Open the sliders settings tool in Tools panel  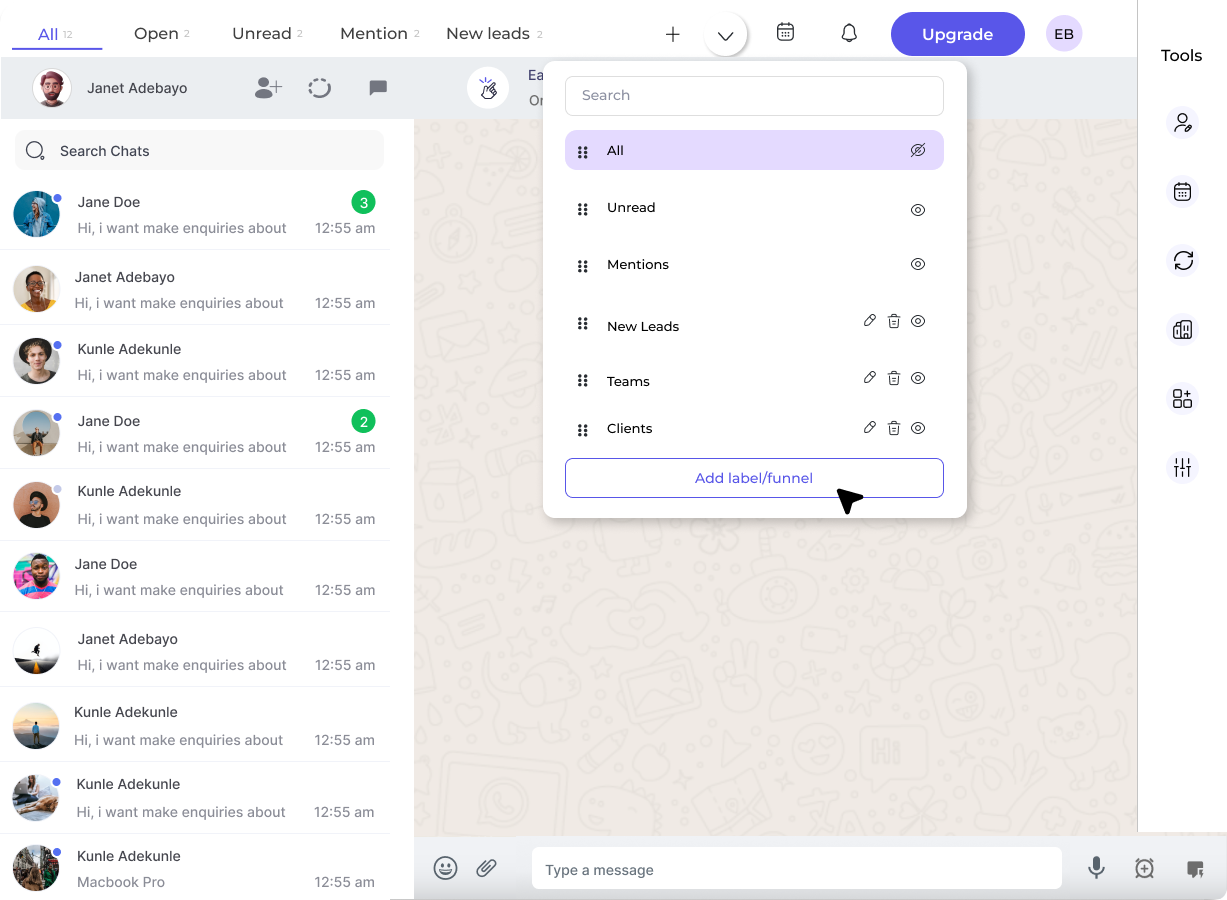point(1183,467)
